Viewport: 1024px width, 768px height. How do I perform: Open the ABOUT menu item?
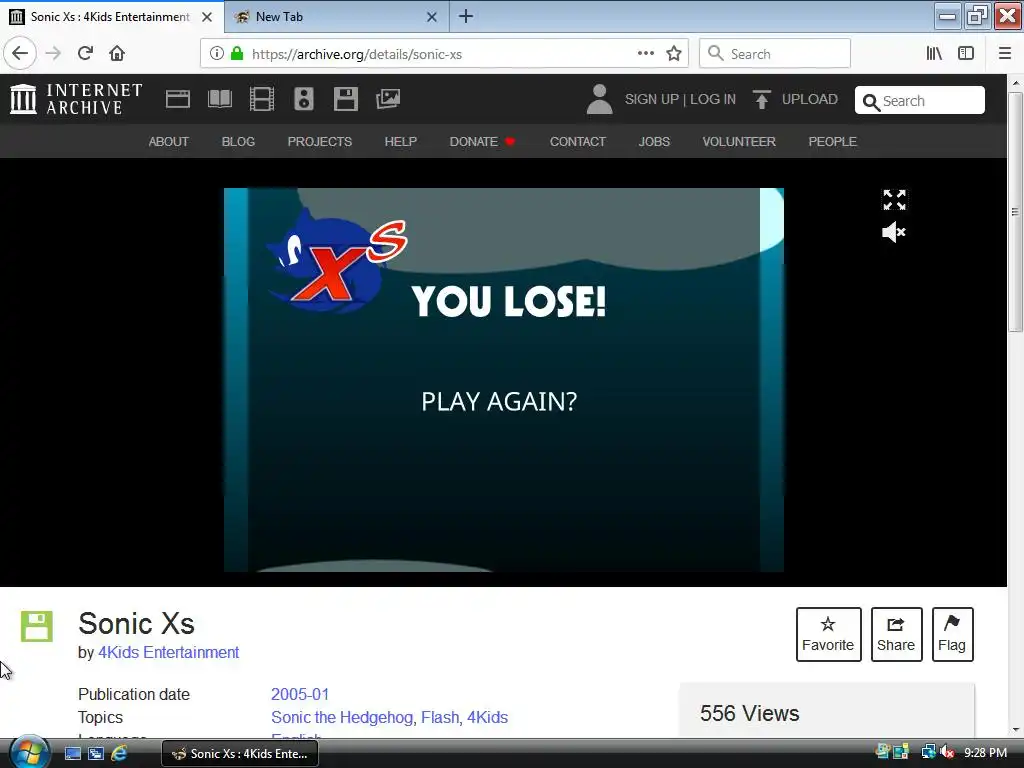coord(168,142)
